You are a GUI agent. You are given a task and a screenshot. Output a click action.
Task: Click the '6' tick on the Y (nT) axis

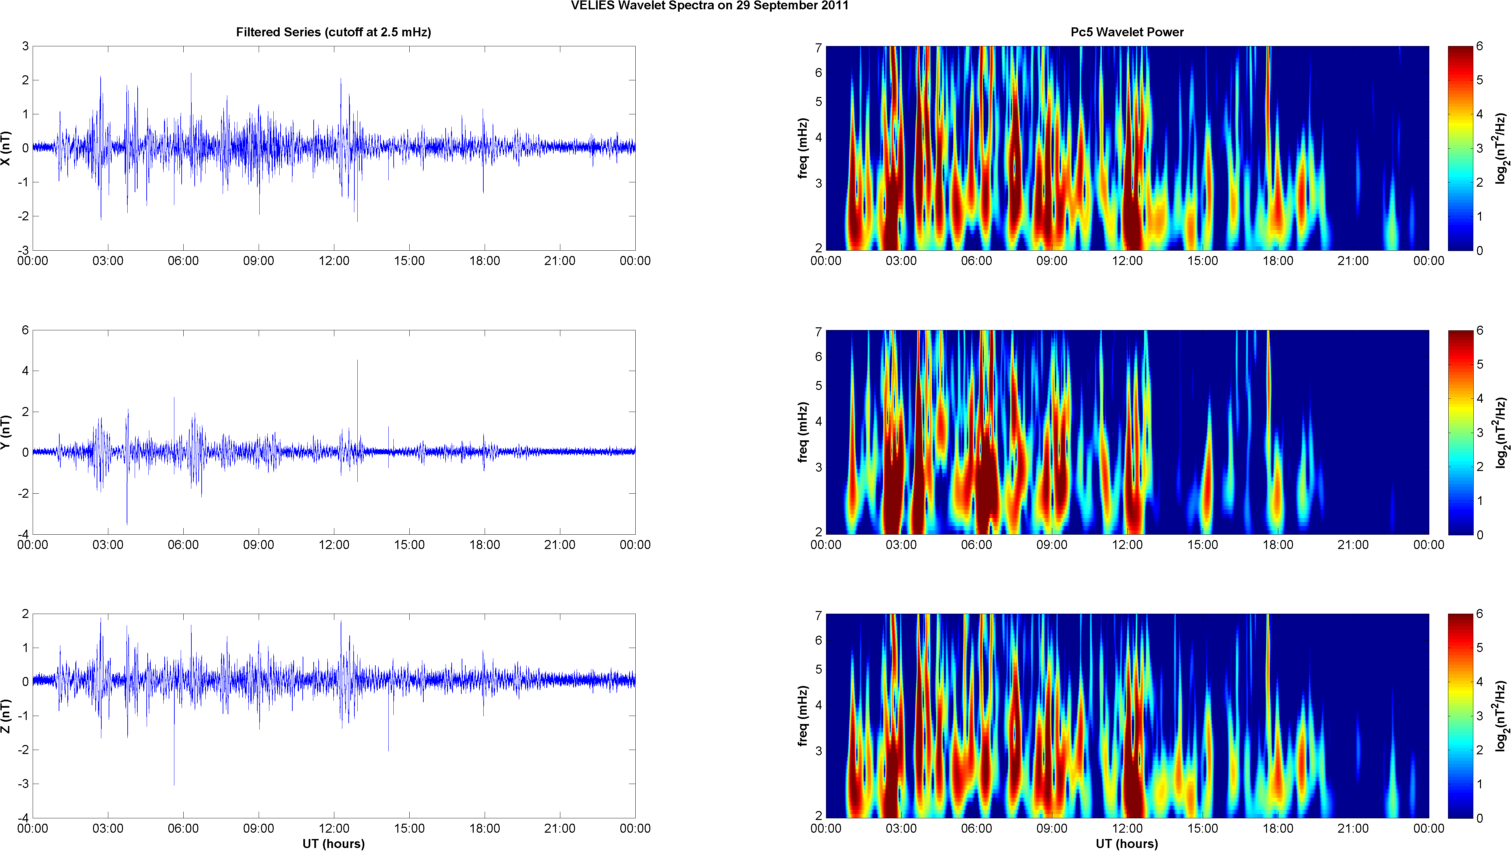coord(25,331)
